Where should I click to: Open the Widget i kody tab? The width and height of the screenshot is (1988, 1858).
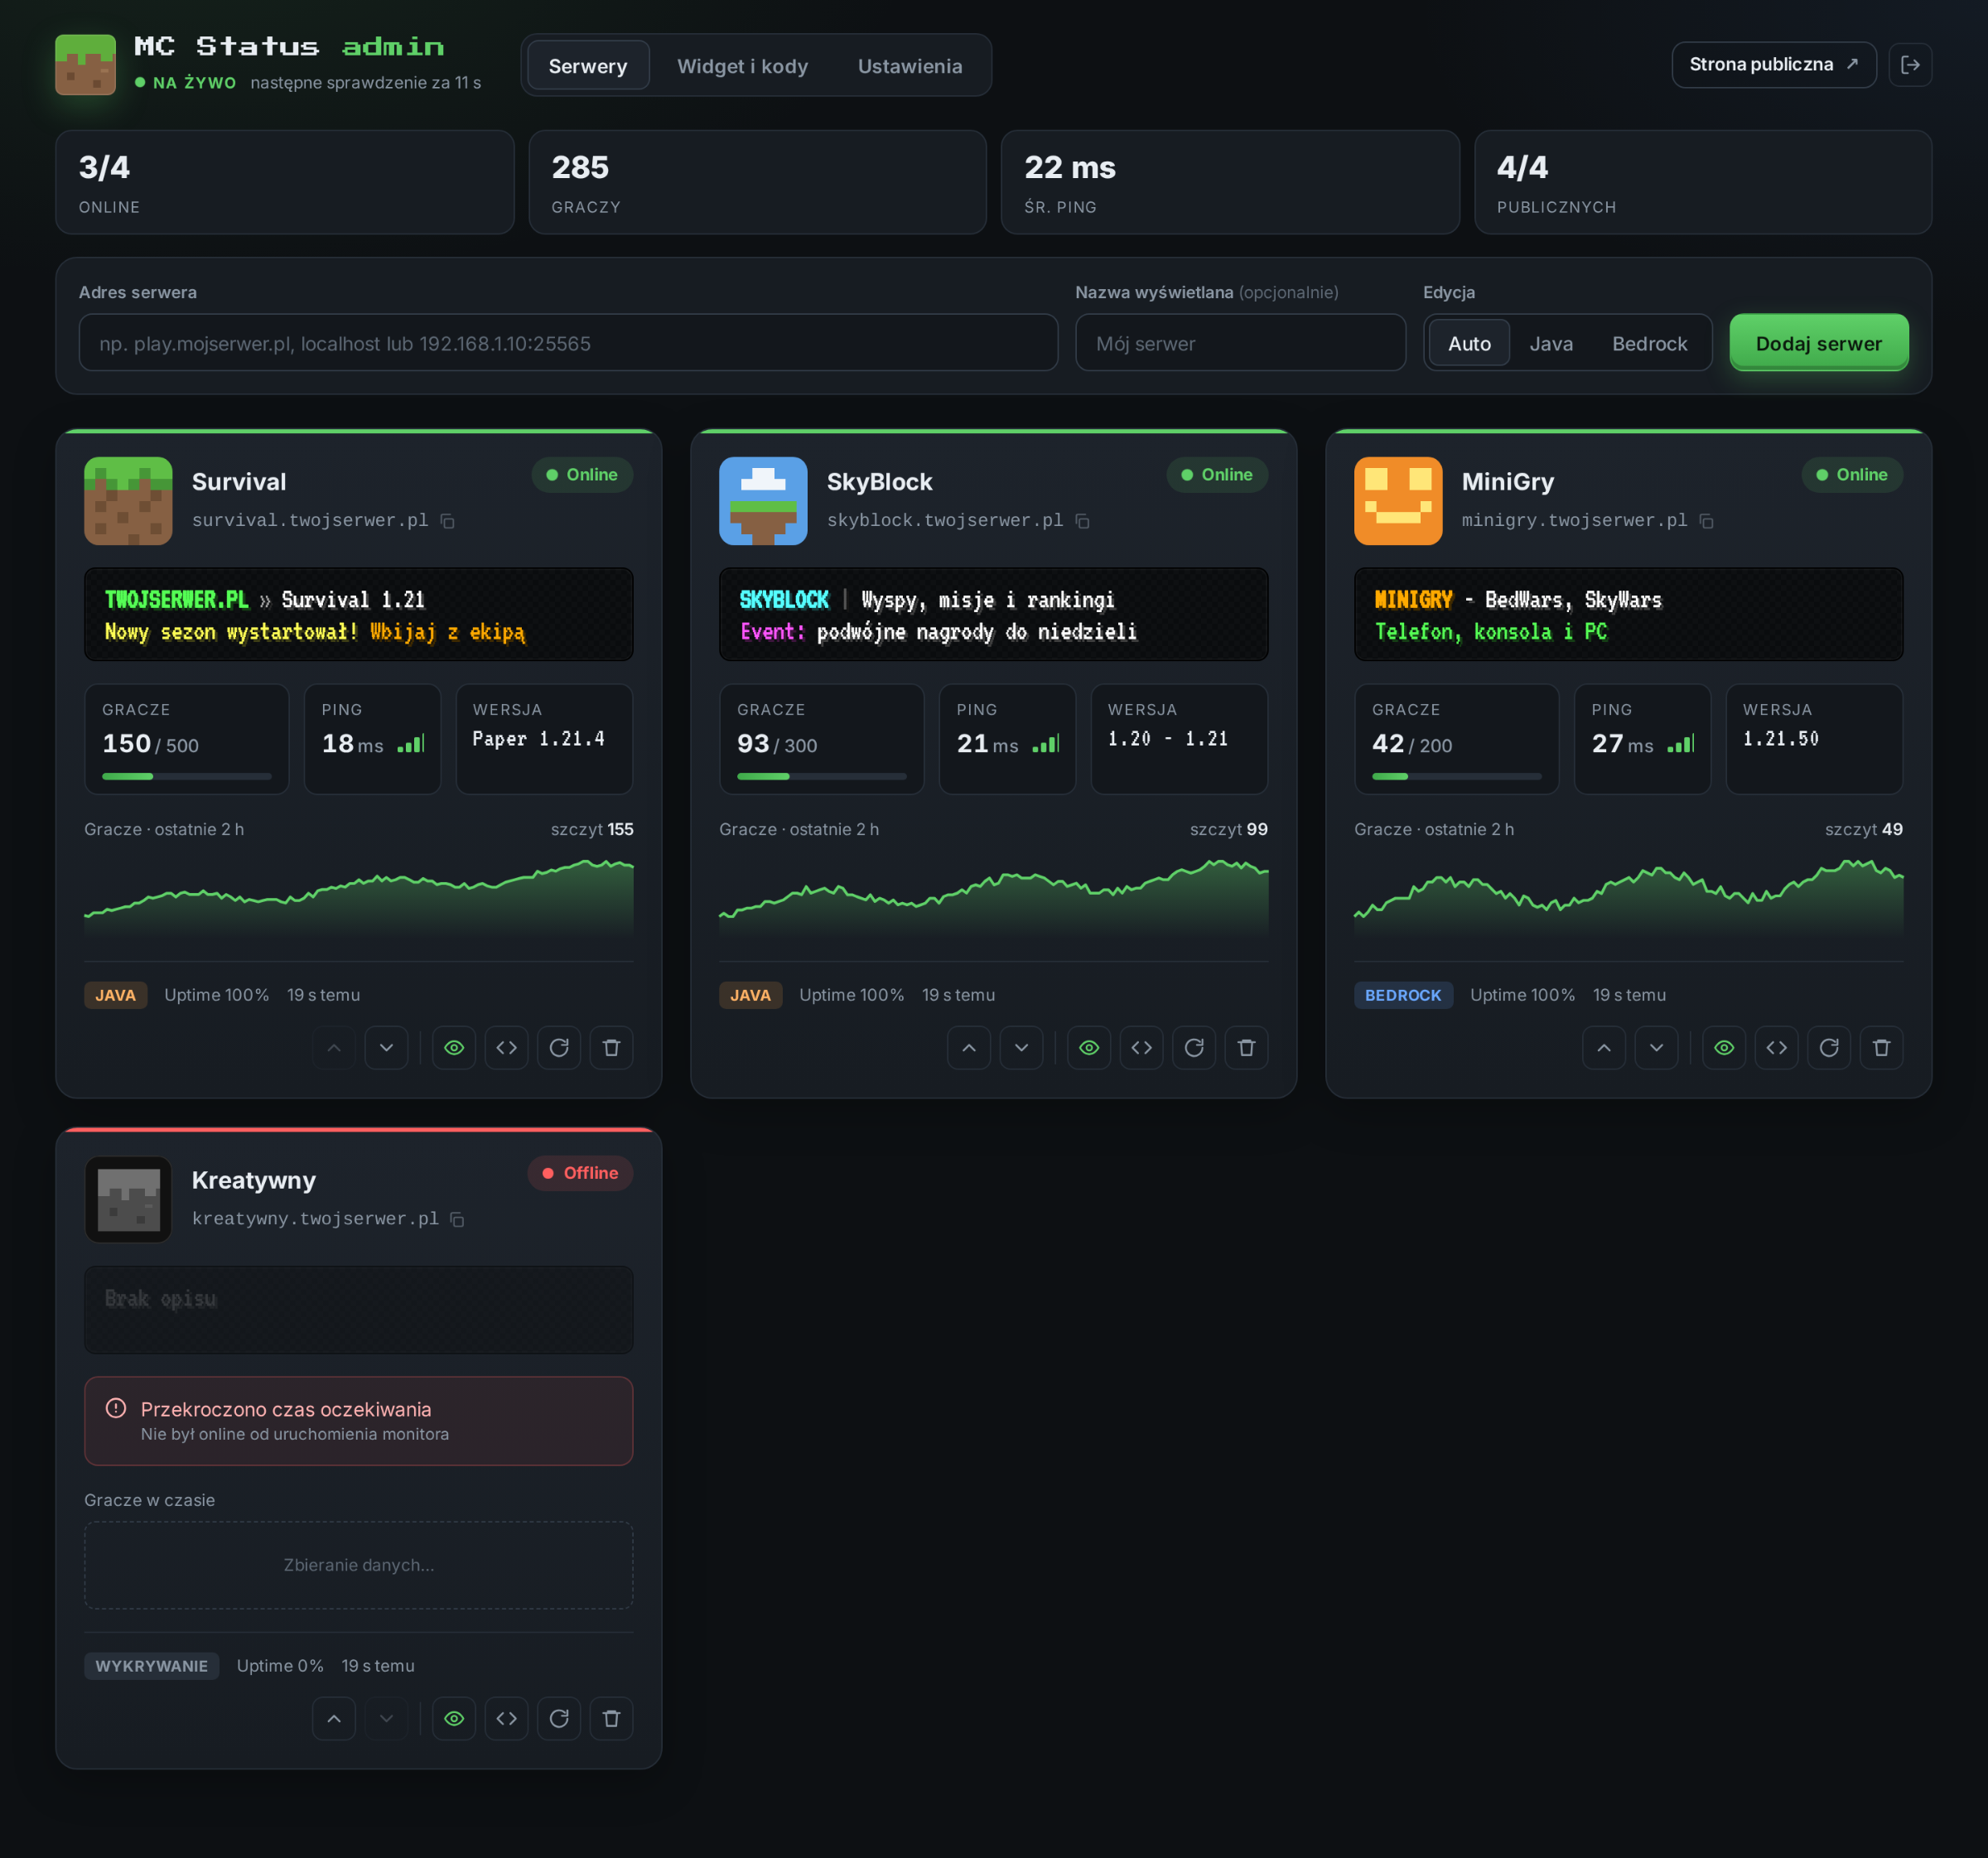[x=742, y=66]
